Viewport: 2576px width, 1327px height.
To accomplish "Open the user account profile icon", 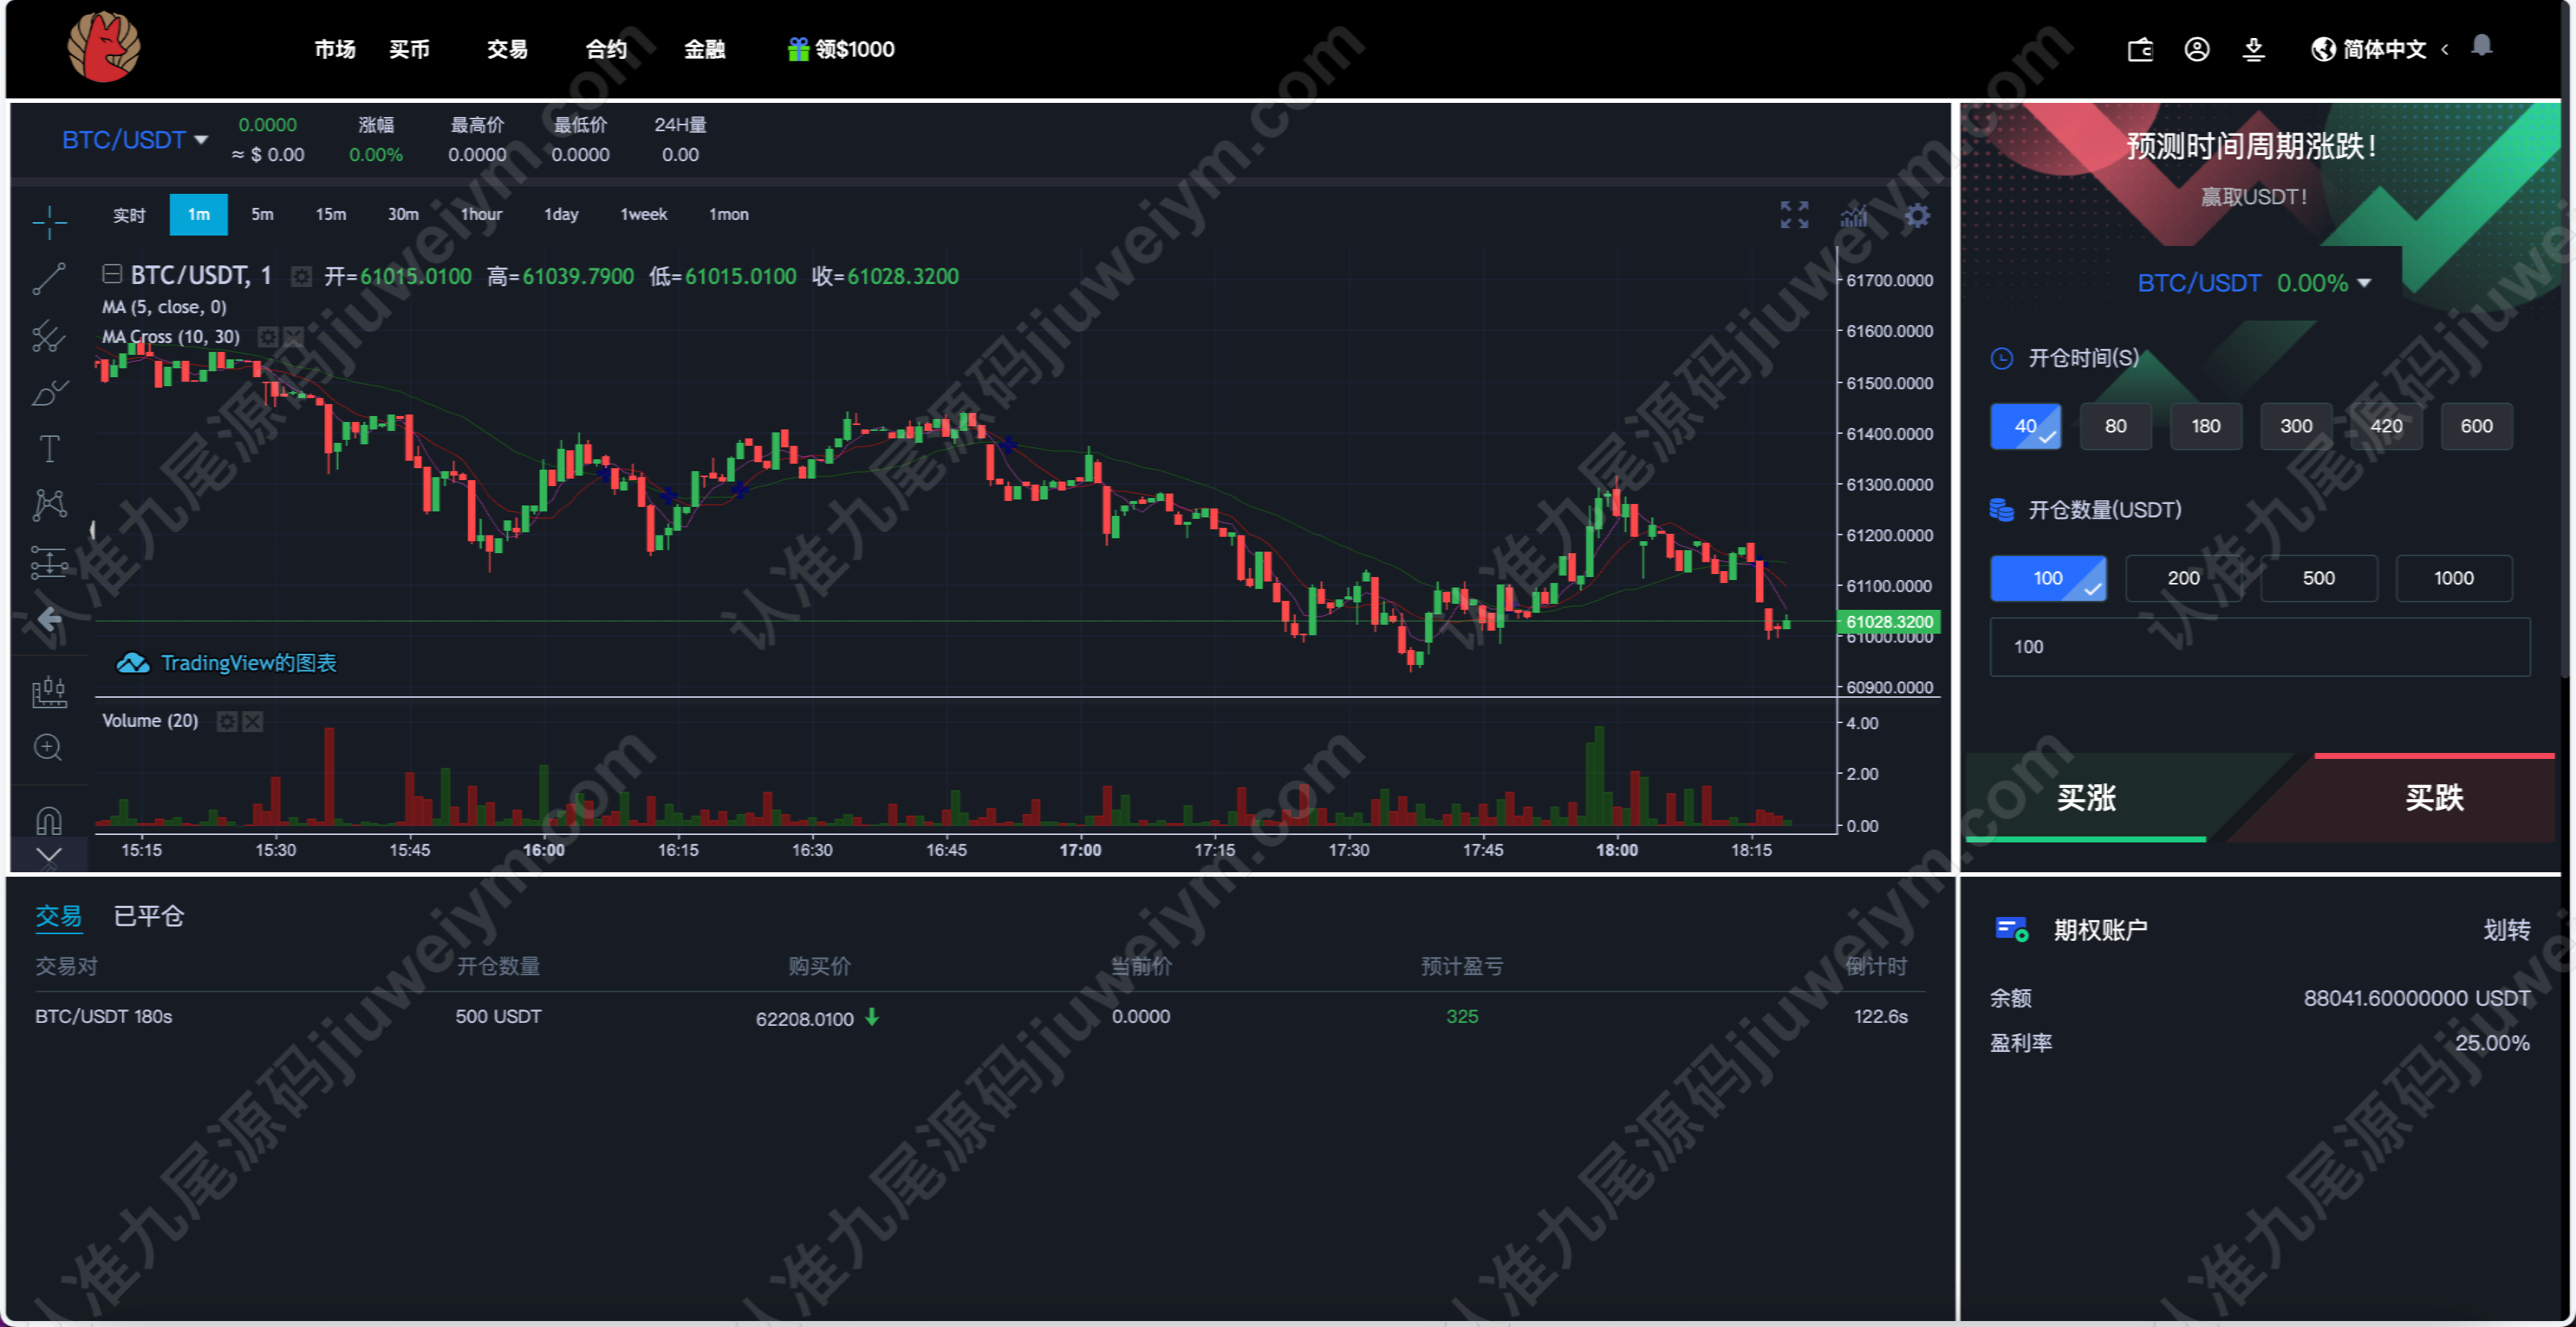I will [2196, 49].
